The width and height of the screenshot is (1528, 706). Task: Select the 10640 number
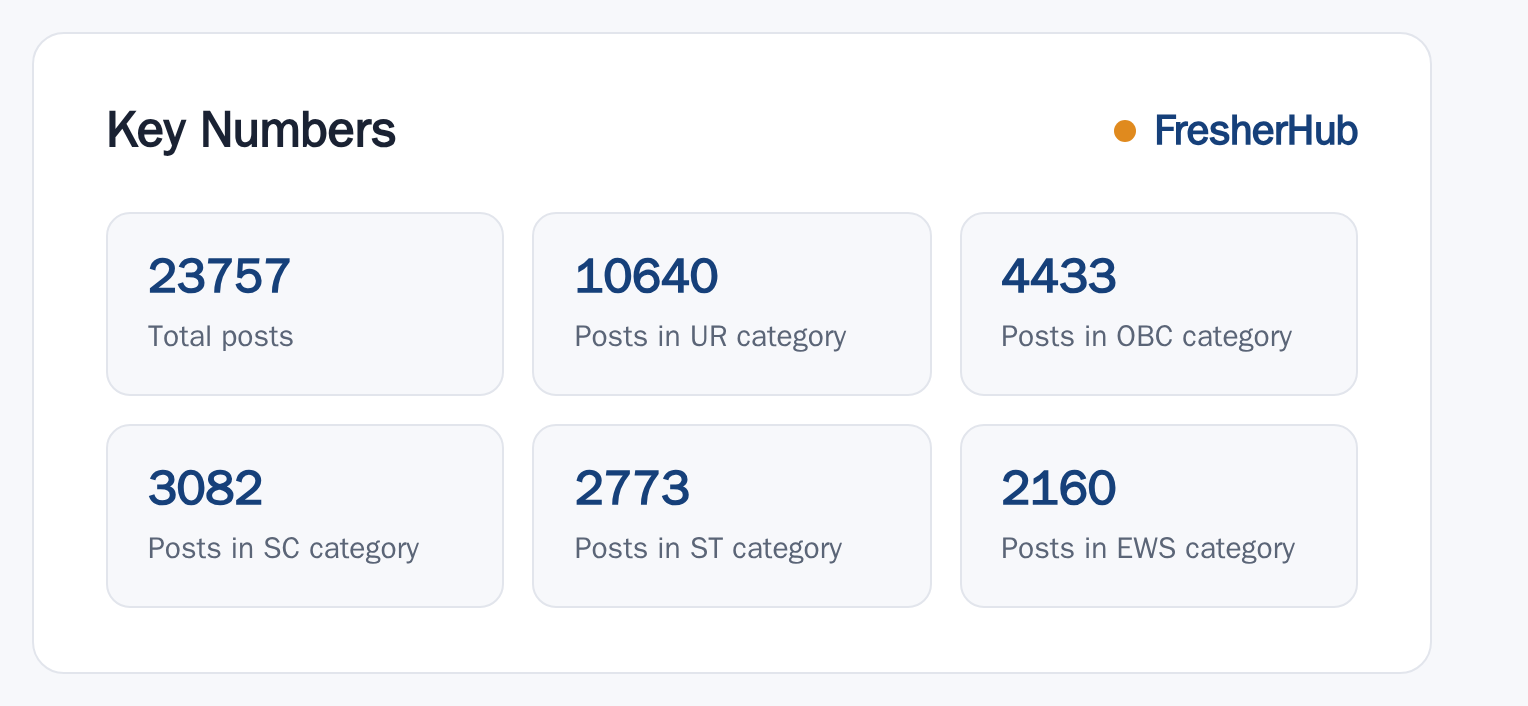(x=646, y=276)
